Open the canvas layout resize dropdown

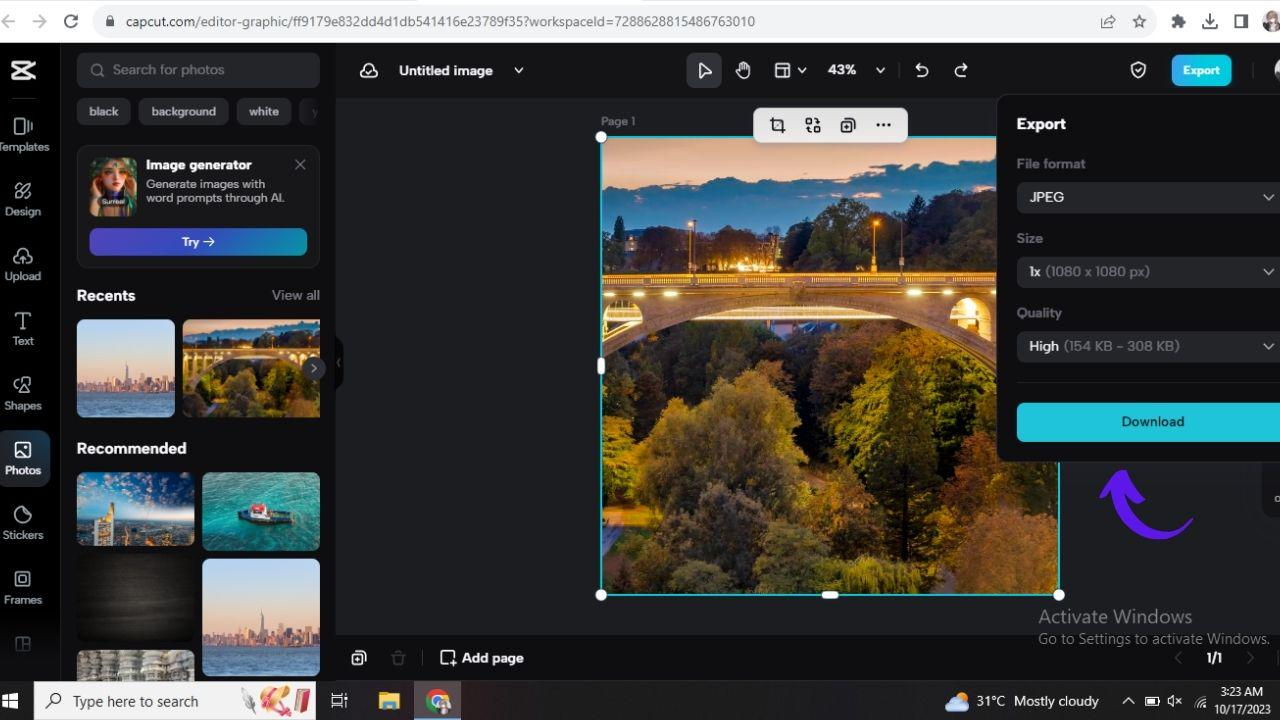(x=790, y=70)
